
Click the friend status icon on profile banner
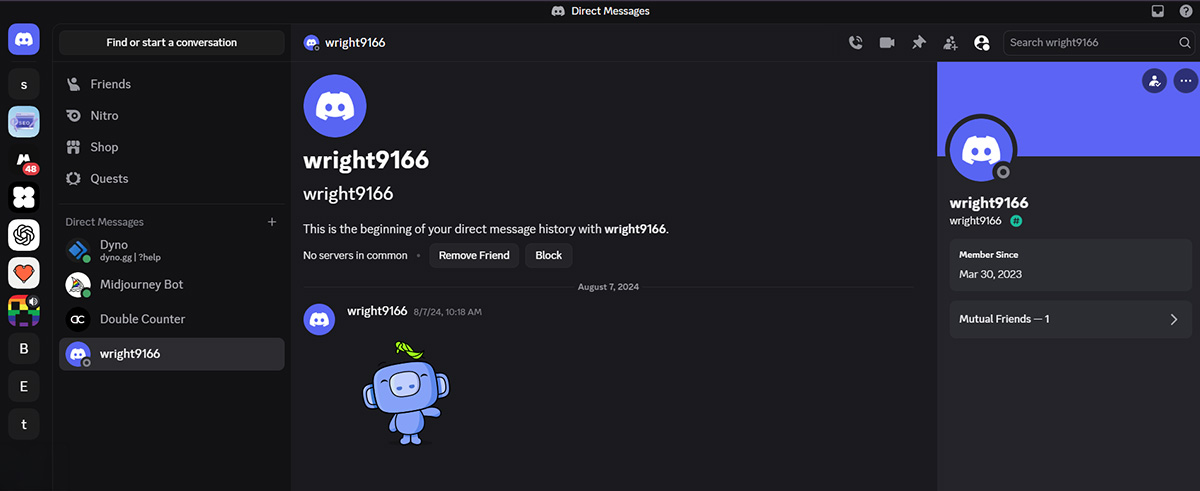1154,81
